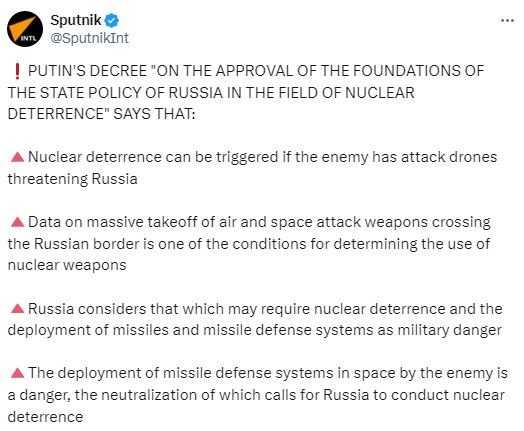Click the 'nuclear weapons' text line
524x431 pixels.
point(67,266)
